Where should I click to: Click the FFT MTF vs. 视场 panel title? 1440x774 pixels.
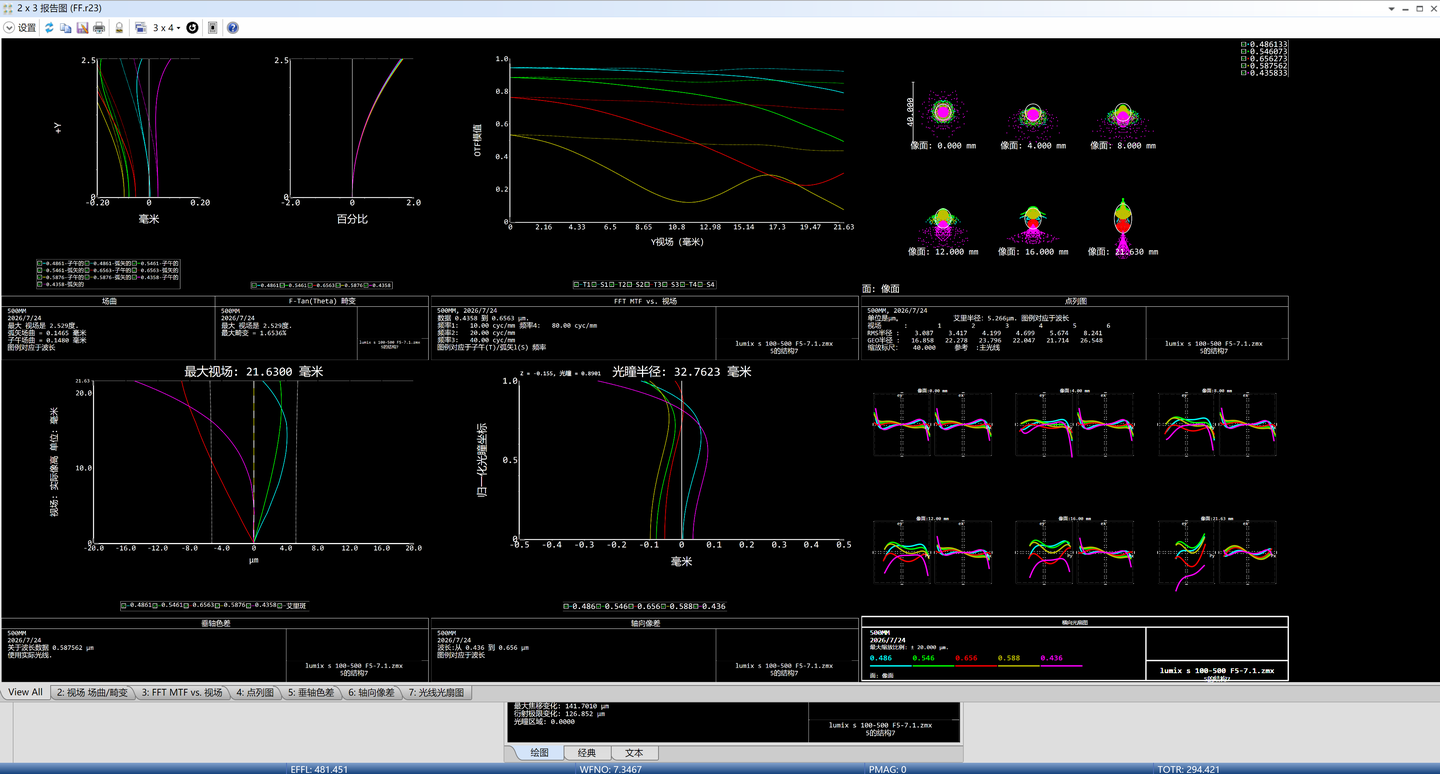[x=645, y=300]
